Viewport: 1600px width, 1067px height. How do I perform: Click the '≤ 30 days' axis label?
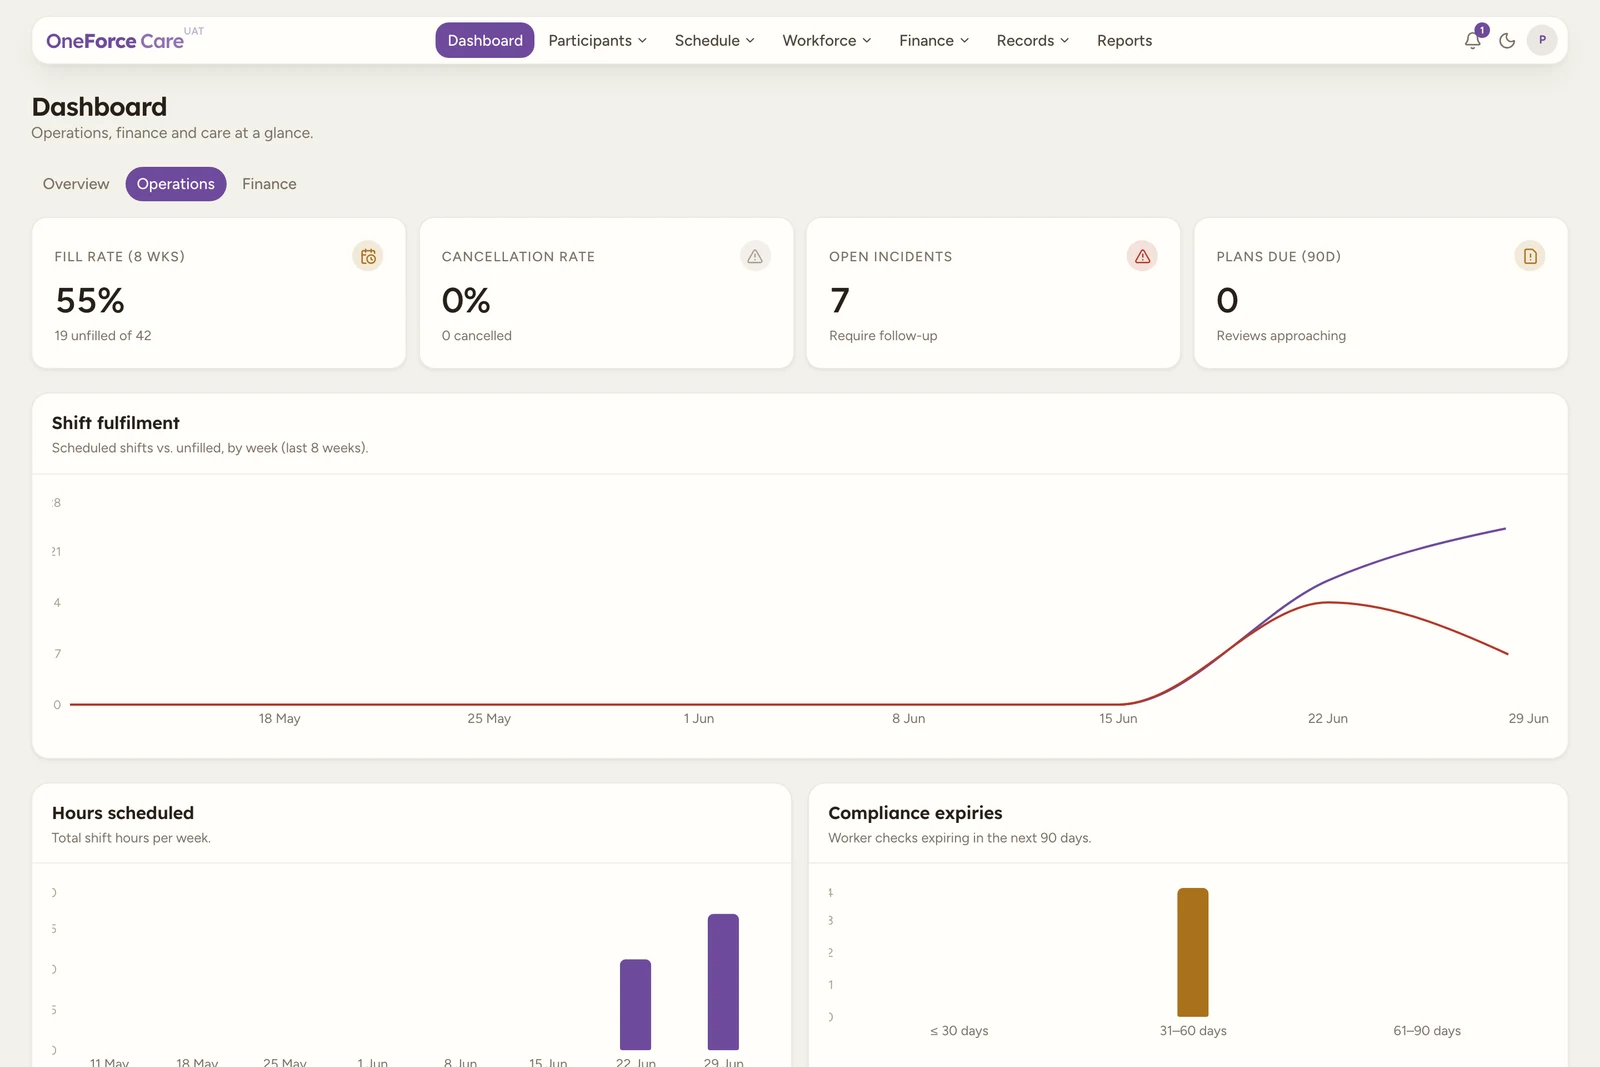(x=959, y=1031)
